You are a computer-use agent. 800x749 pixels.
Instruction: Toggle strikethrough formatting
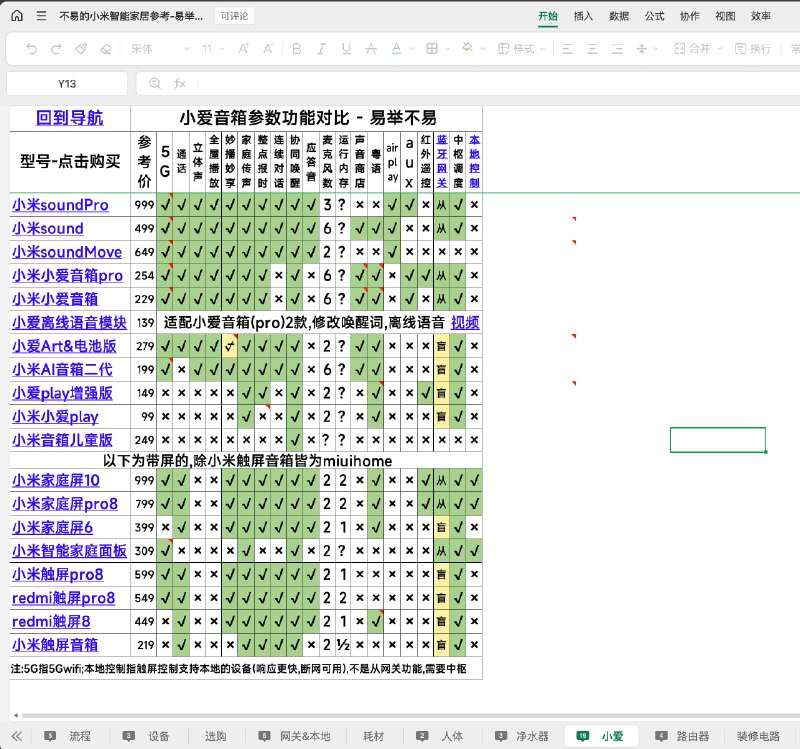(371, 49)
